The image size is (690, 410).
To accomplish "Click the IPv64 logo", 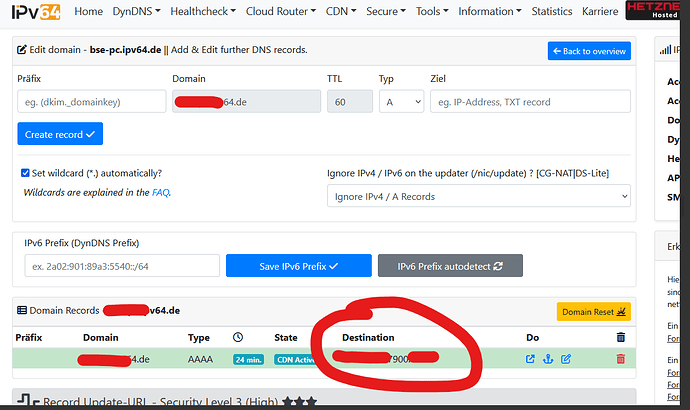I will 34,12.
